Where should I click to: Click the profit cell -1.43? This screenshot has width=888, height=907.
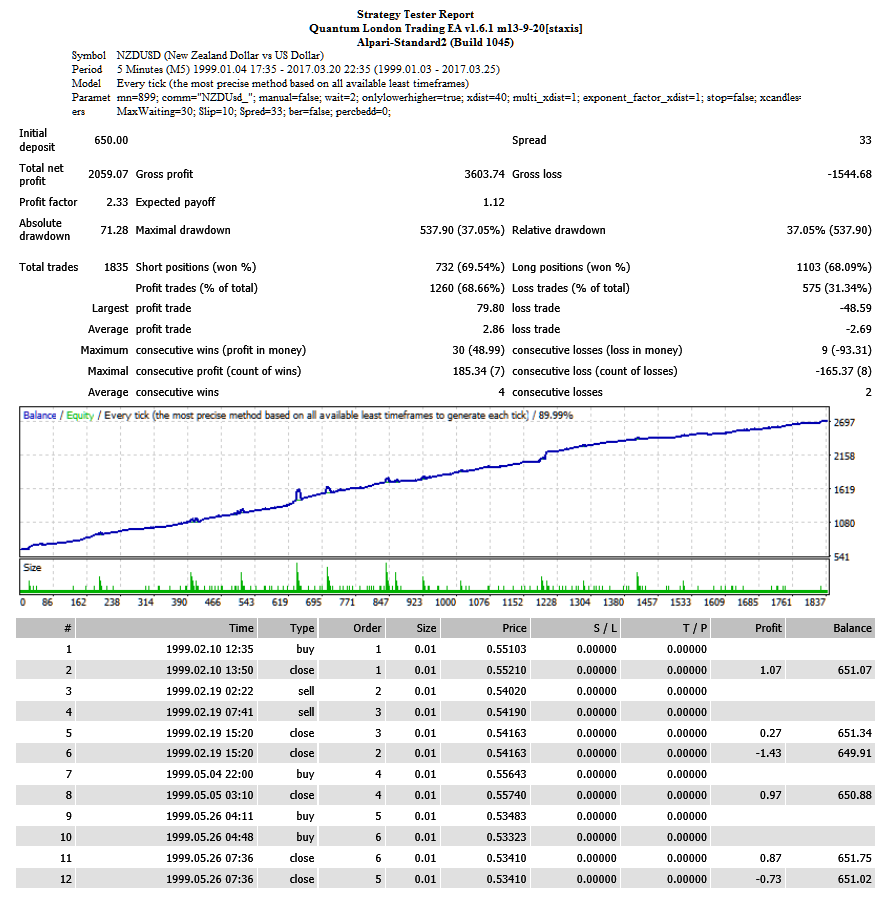click(x=769, y=753)
